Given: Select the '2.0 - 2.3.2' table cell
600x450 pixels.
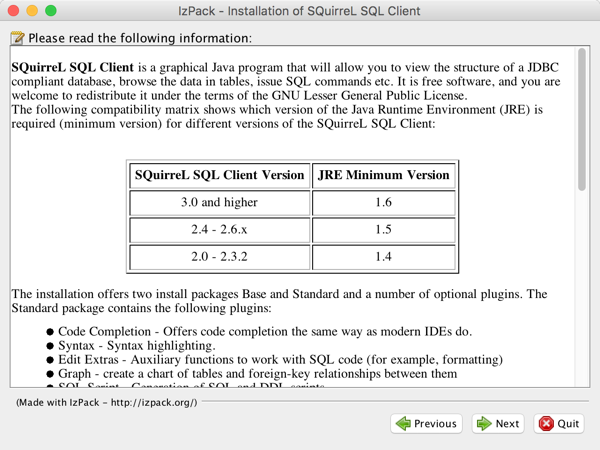Looking at the screenshot, I should (x=220, y=257).
